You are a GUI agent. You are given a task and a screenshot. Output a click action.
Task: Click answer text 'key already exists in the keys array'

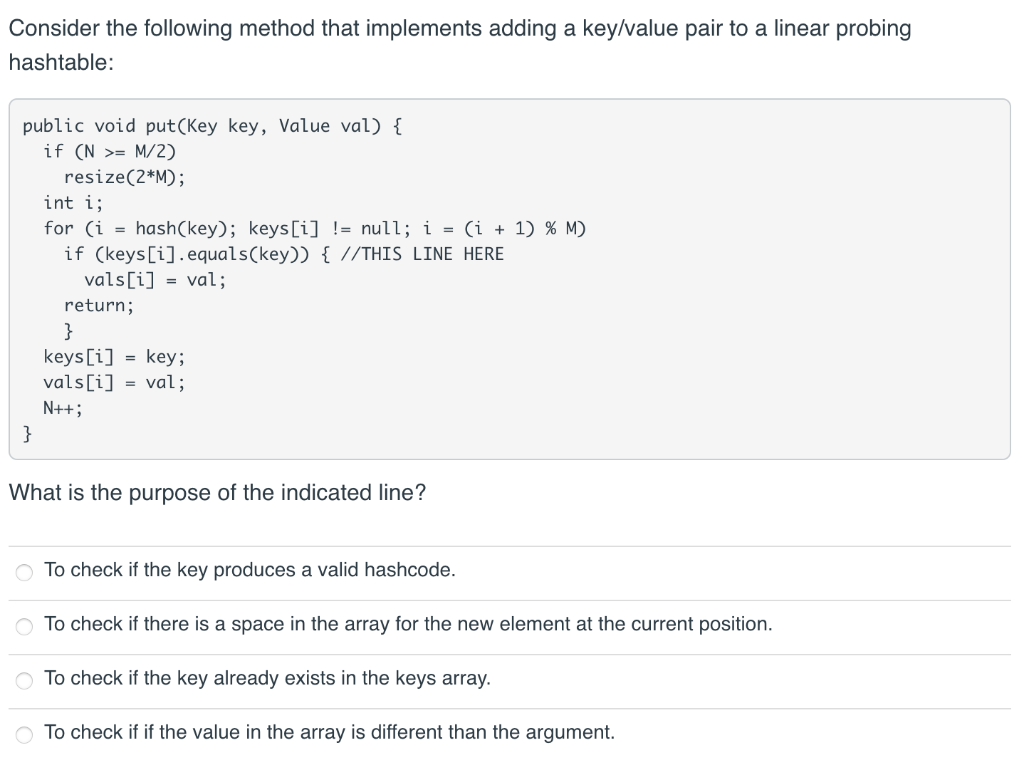[267, 678]
